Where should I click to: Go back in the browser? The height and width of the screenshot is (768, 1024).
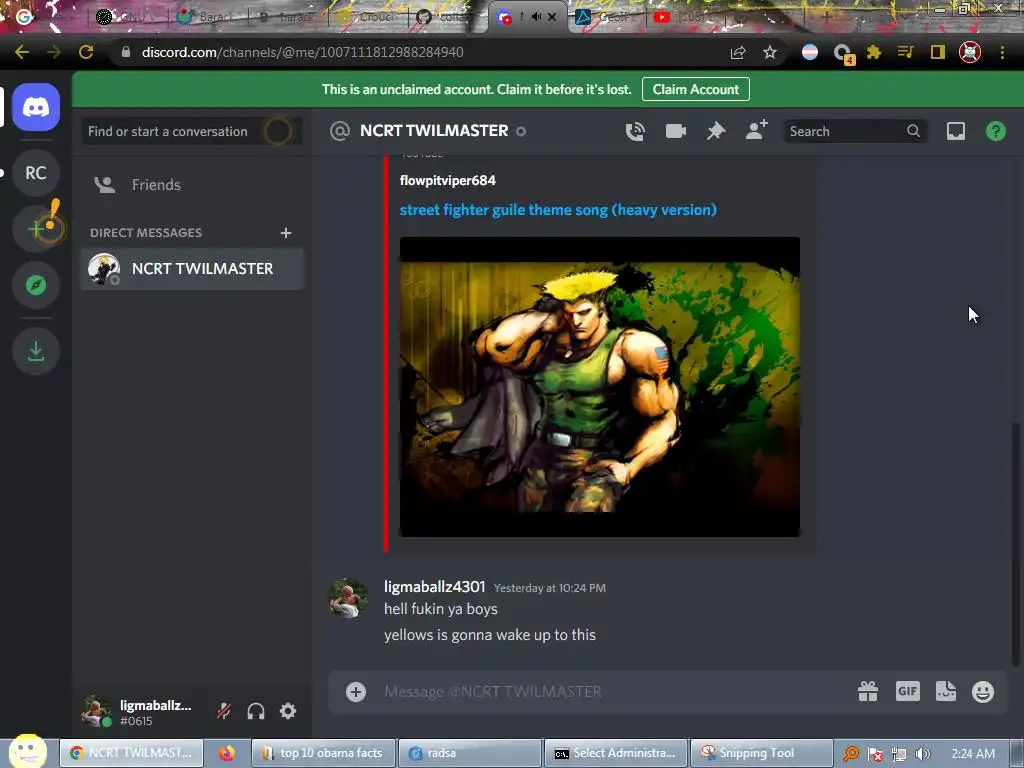point(22,52)
